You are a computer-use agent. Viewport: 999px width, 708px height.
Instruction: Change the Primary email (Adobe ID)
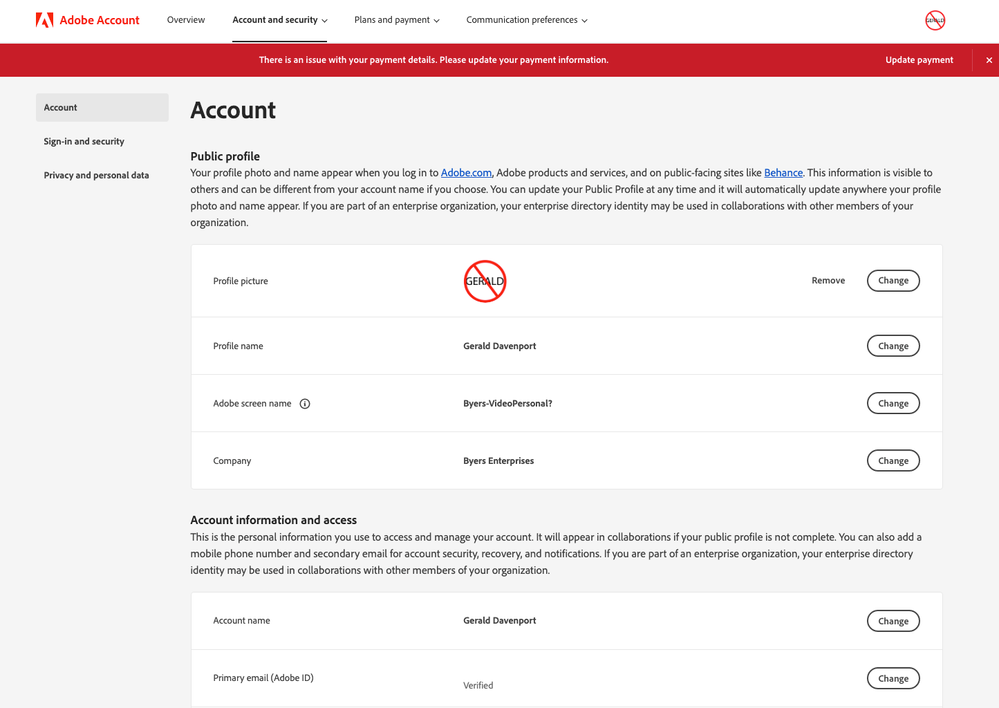893,679
